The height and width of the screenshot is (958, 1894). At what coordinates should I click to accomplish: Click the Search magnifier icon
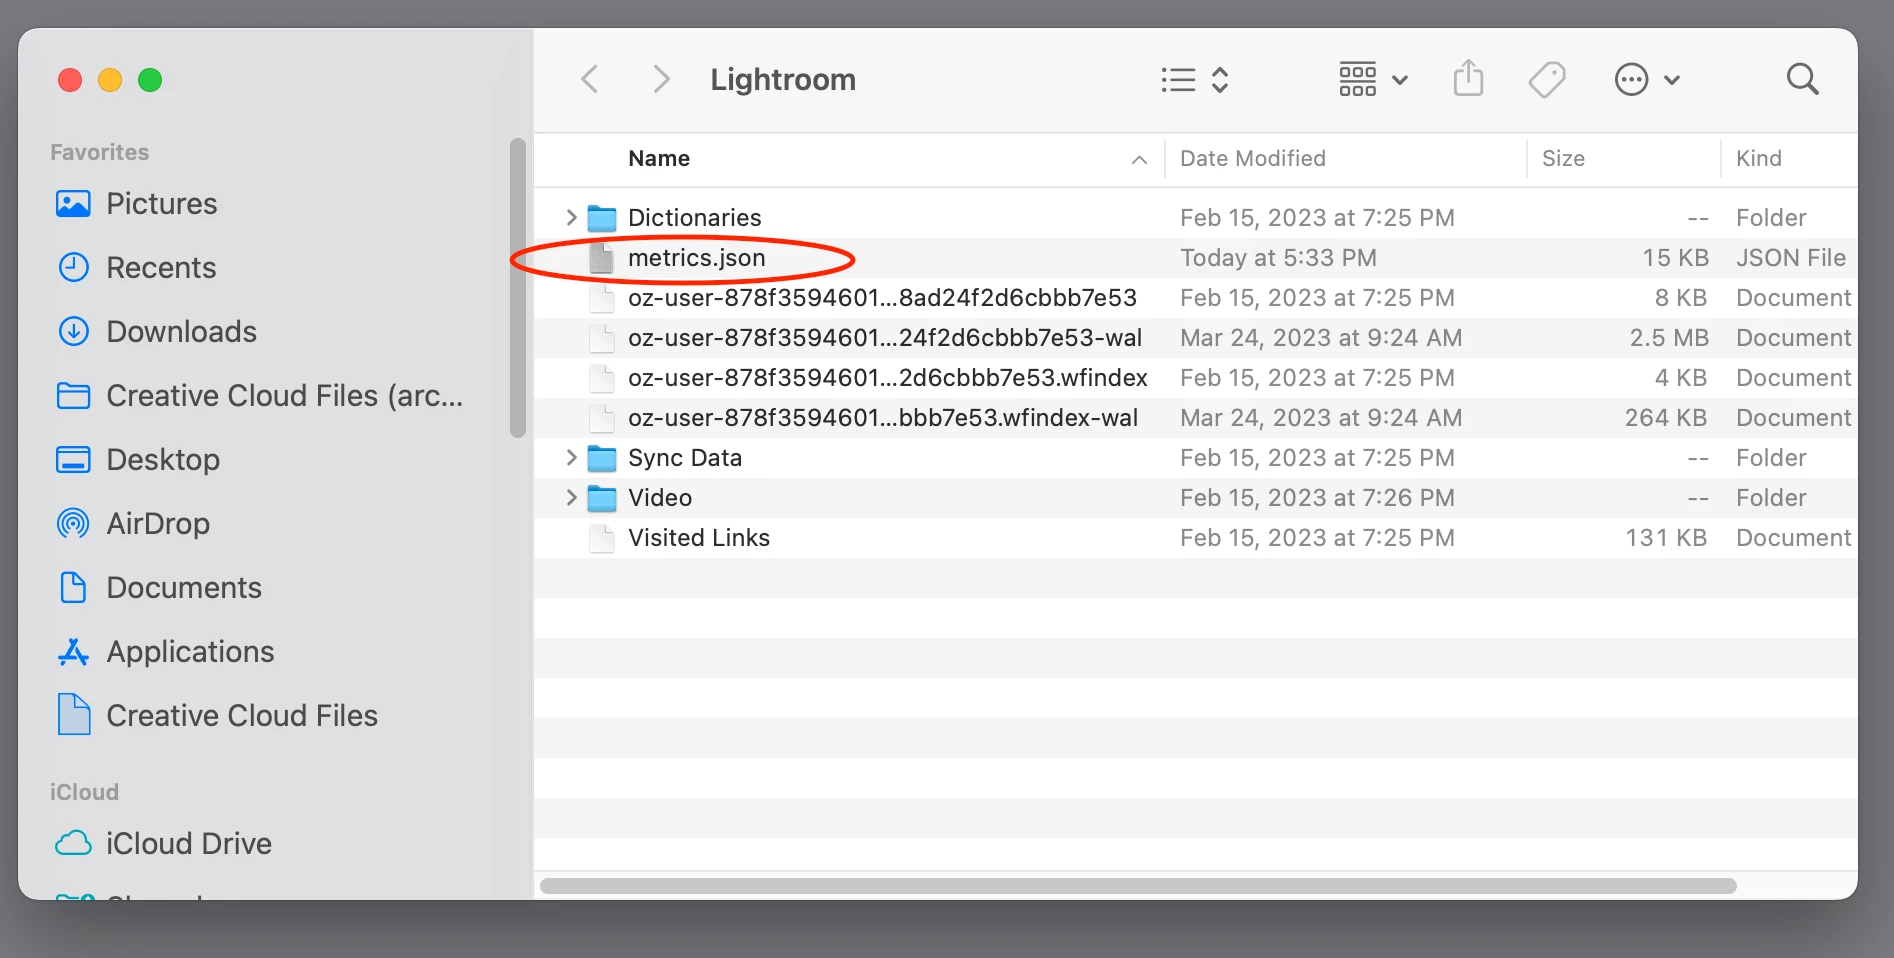[x=1802, y=79]
